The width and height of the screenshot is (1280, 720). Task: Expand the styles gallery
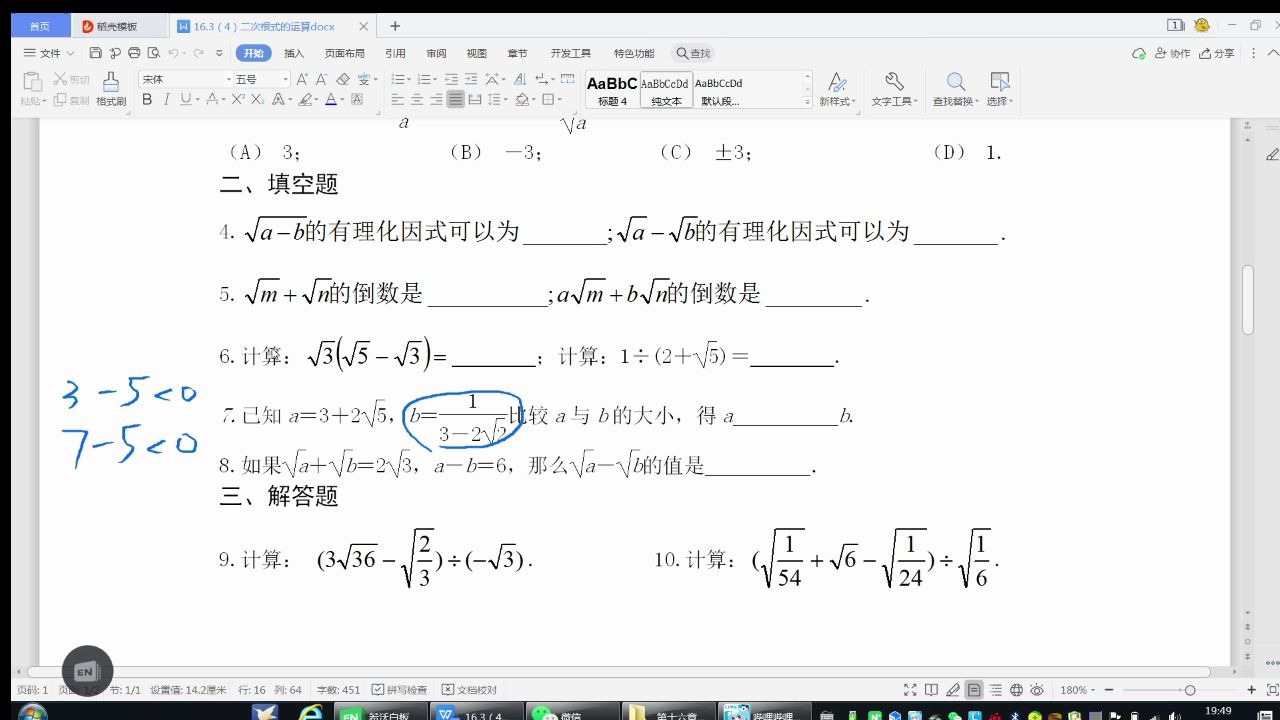click(x=807, y=103)
